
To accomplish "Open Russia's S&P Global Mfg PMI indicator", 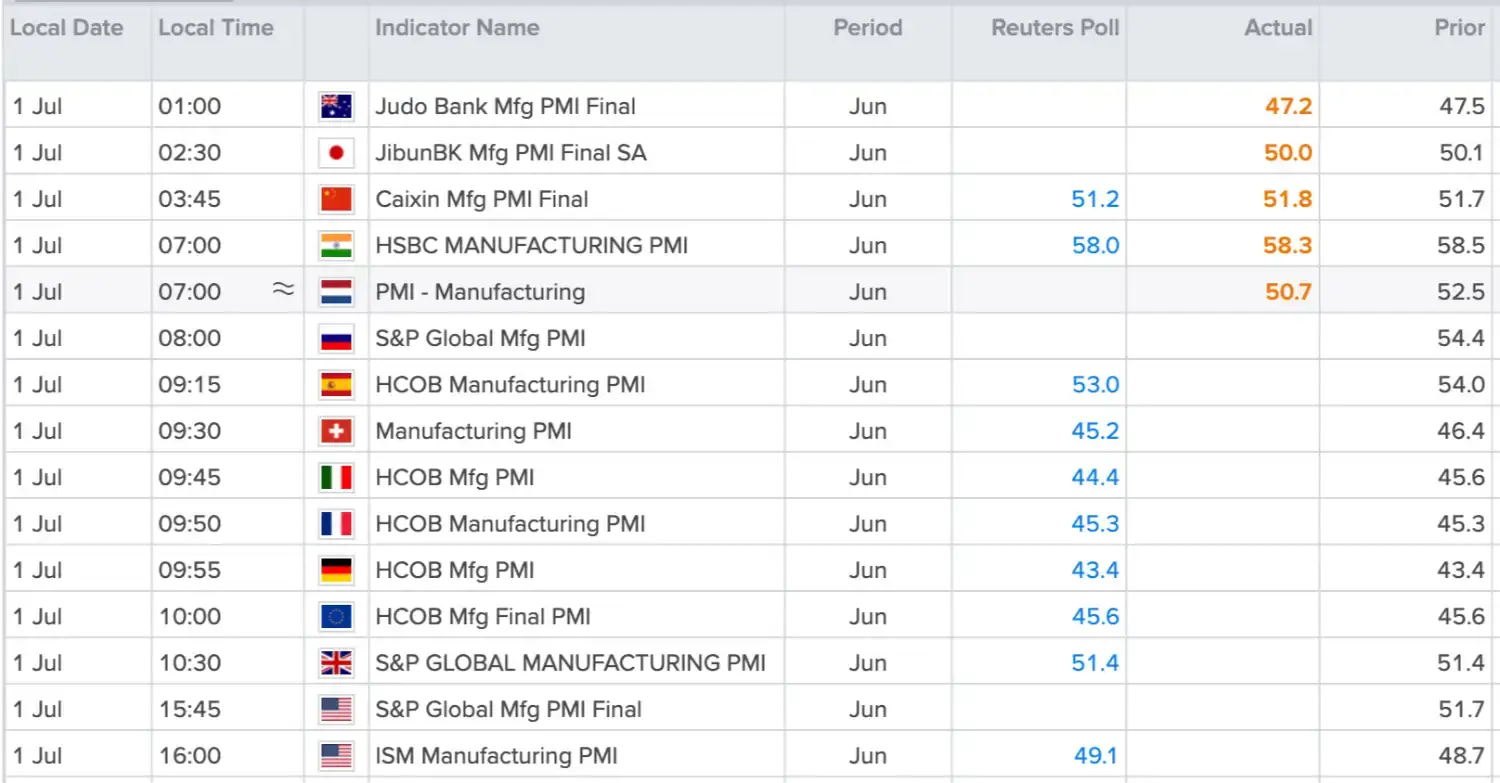I will [480, 338].
